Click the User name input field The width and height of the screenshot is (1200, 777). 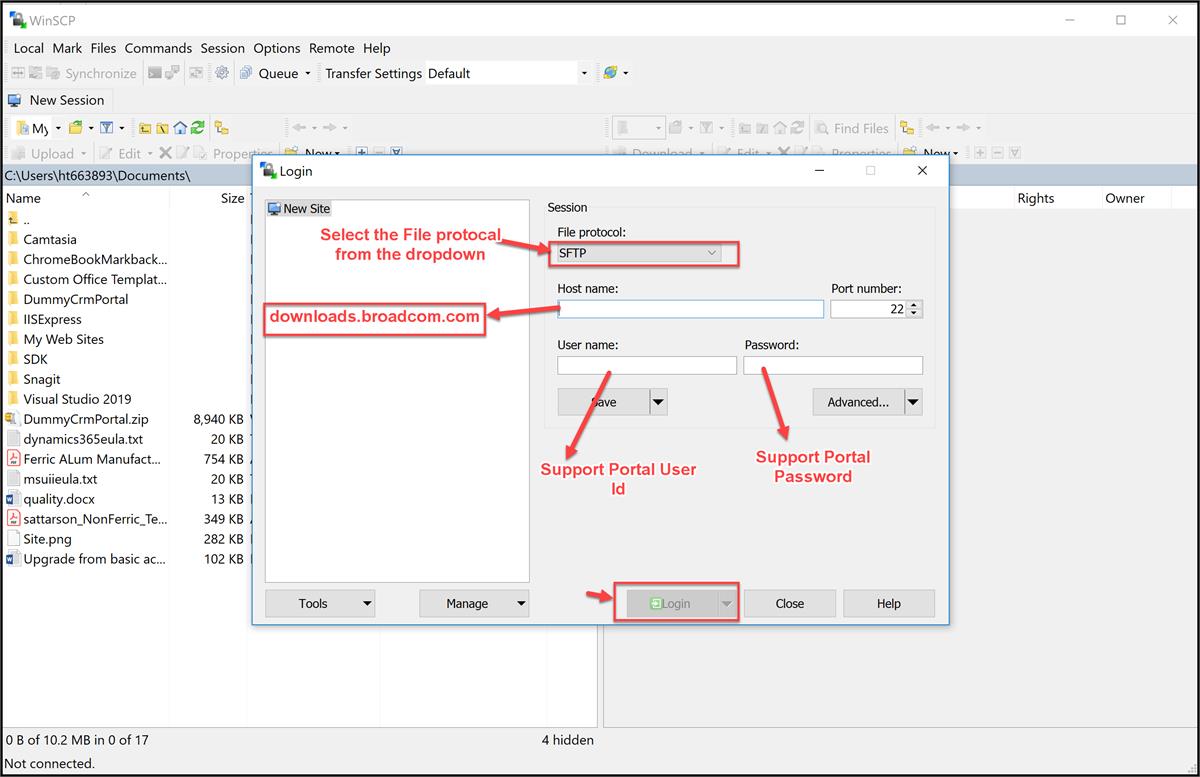(647, 366)
